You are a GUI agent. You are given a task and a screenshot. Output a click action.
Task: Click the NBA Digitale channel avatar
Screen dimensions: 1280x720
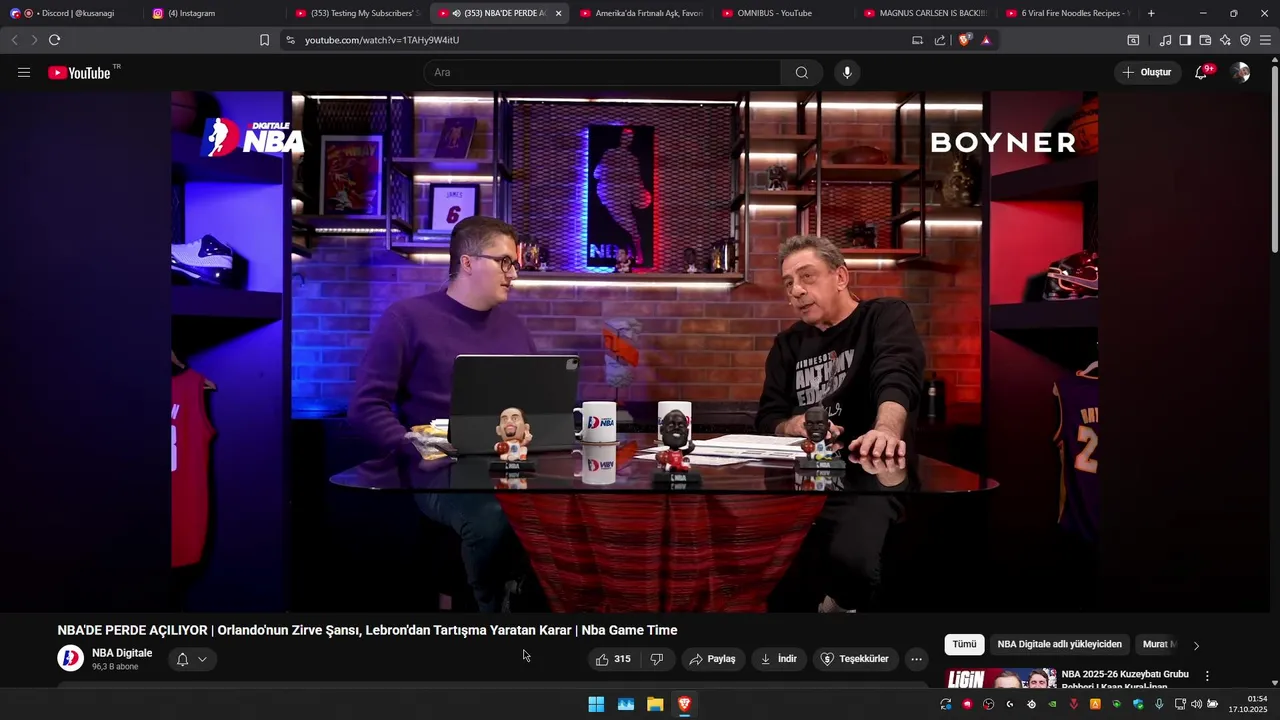tap(70, 658)
